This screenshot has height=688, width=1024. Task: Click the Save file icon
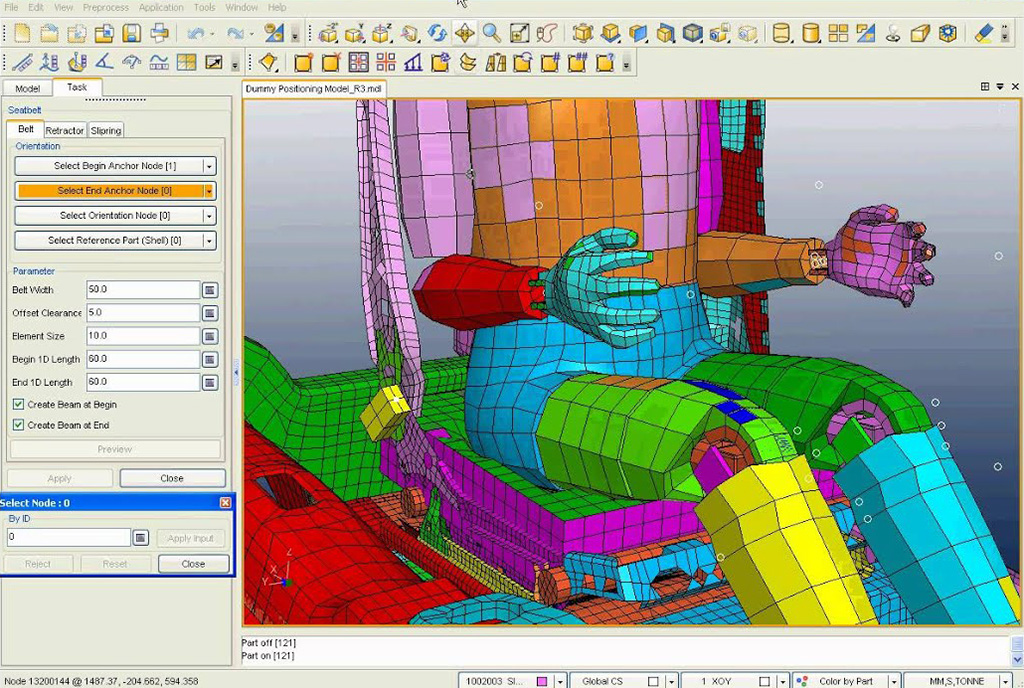[x=130, y=33]
